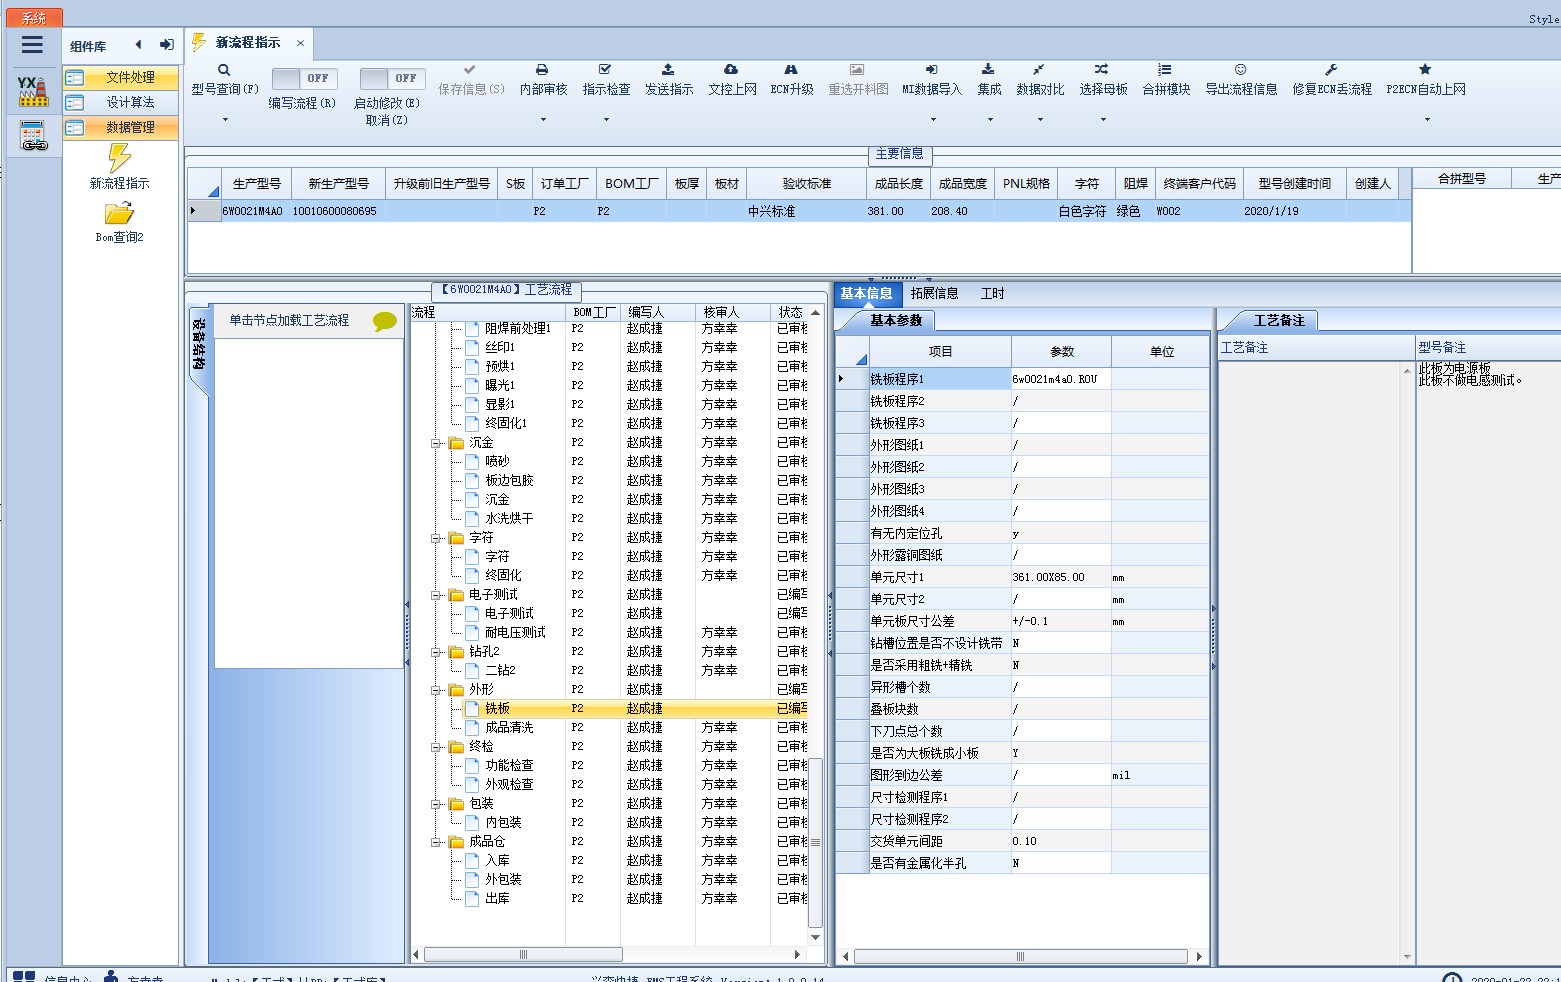Click the 指示检查 toolbar icon
This screenshot has width=1561, height=982.
click(x=605, y=70)
